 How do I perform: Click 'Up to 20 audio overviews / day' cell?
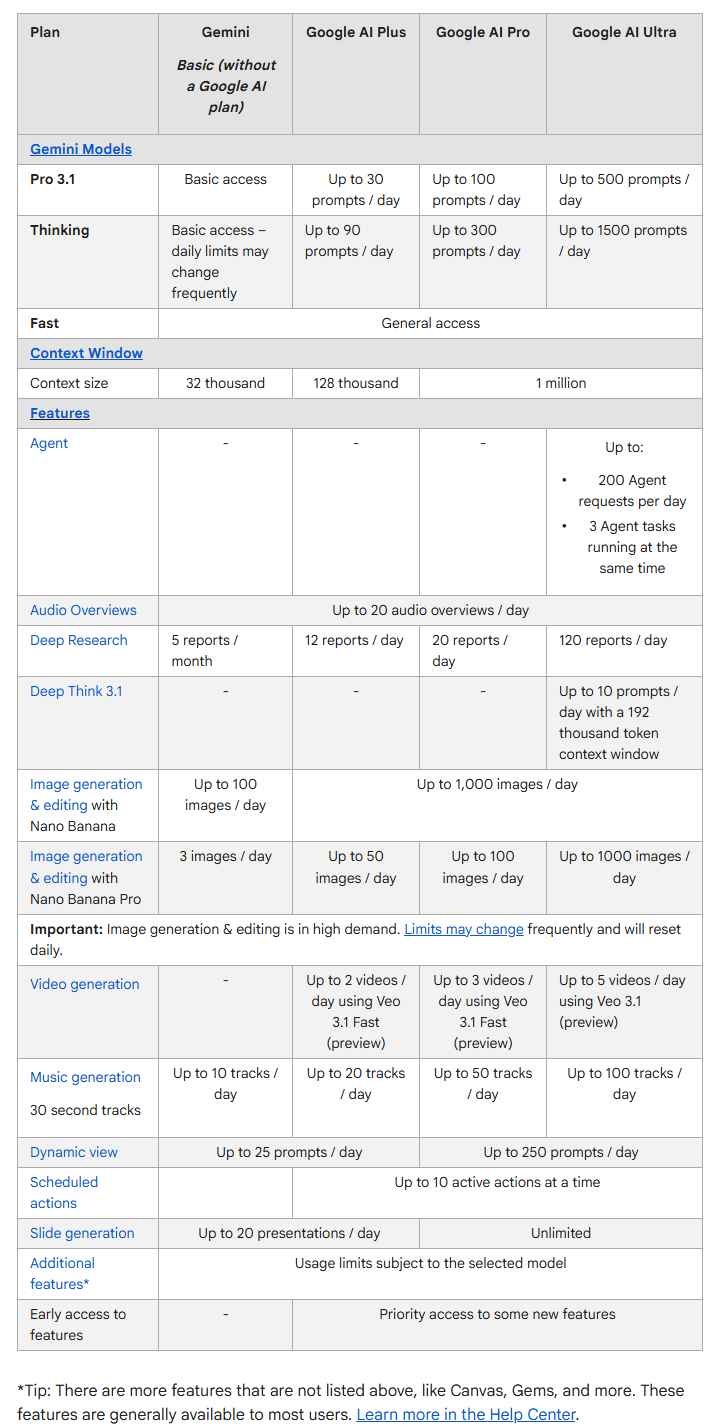click(x=431, y=610)
